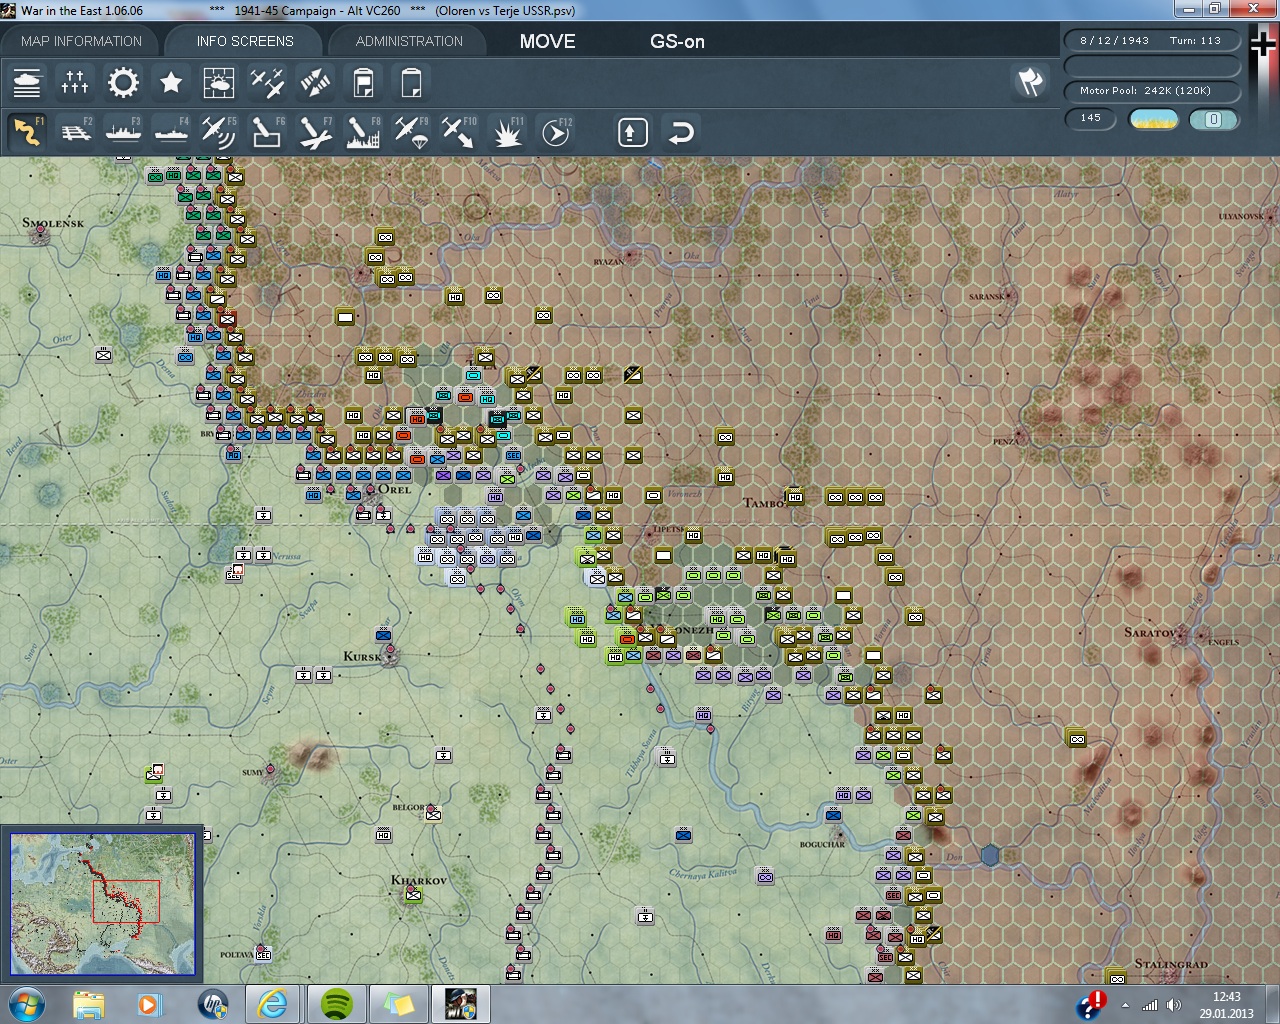Open the production gear icon screen
This screenshot has width=1280, height=1024.
tap(123, 83)
